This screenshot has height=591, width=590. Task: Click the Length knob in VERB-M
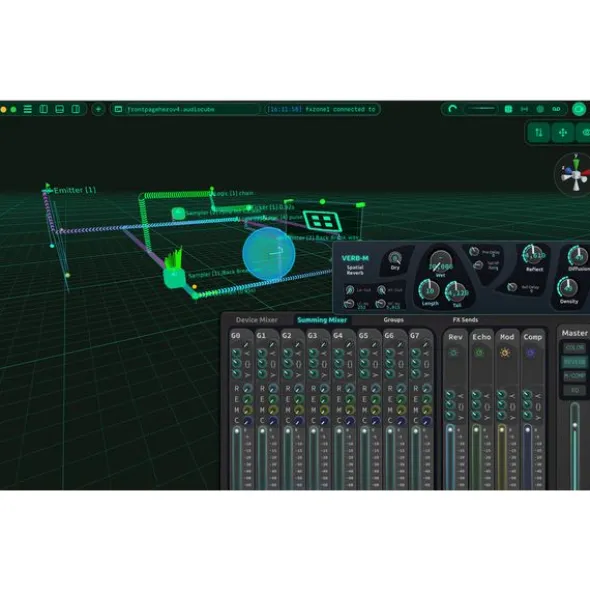[429, 290]
